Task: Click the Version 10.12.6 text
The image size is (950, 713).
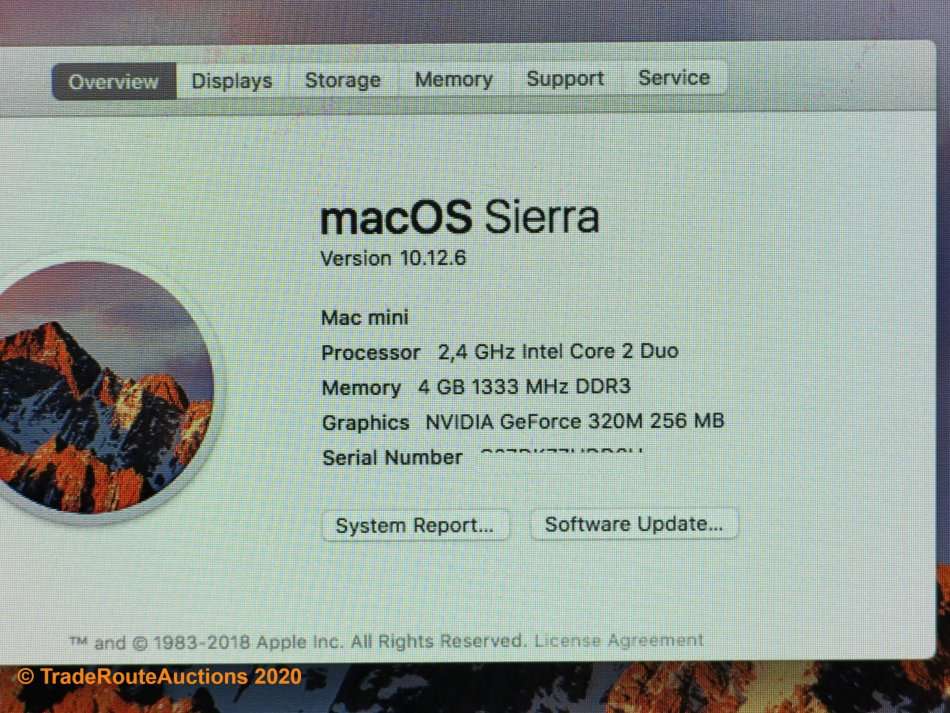Action: point(393,258)
